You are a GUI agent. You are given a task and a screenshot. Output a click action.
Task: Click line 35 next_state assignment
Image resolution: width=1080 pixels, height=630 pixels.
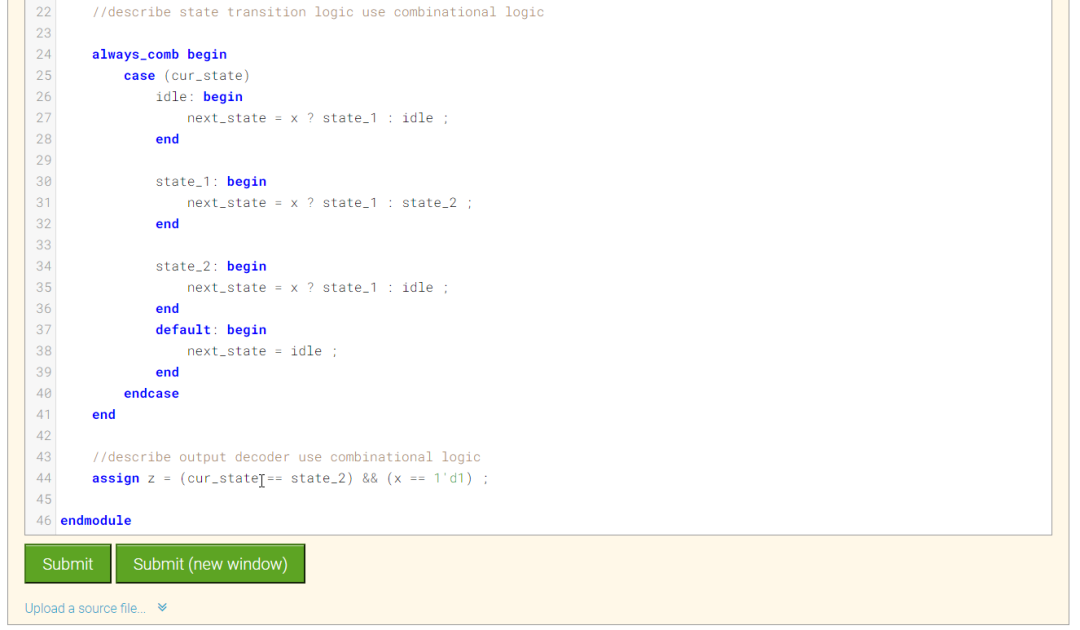pyautogui.click(x=318, y=288)
